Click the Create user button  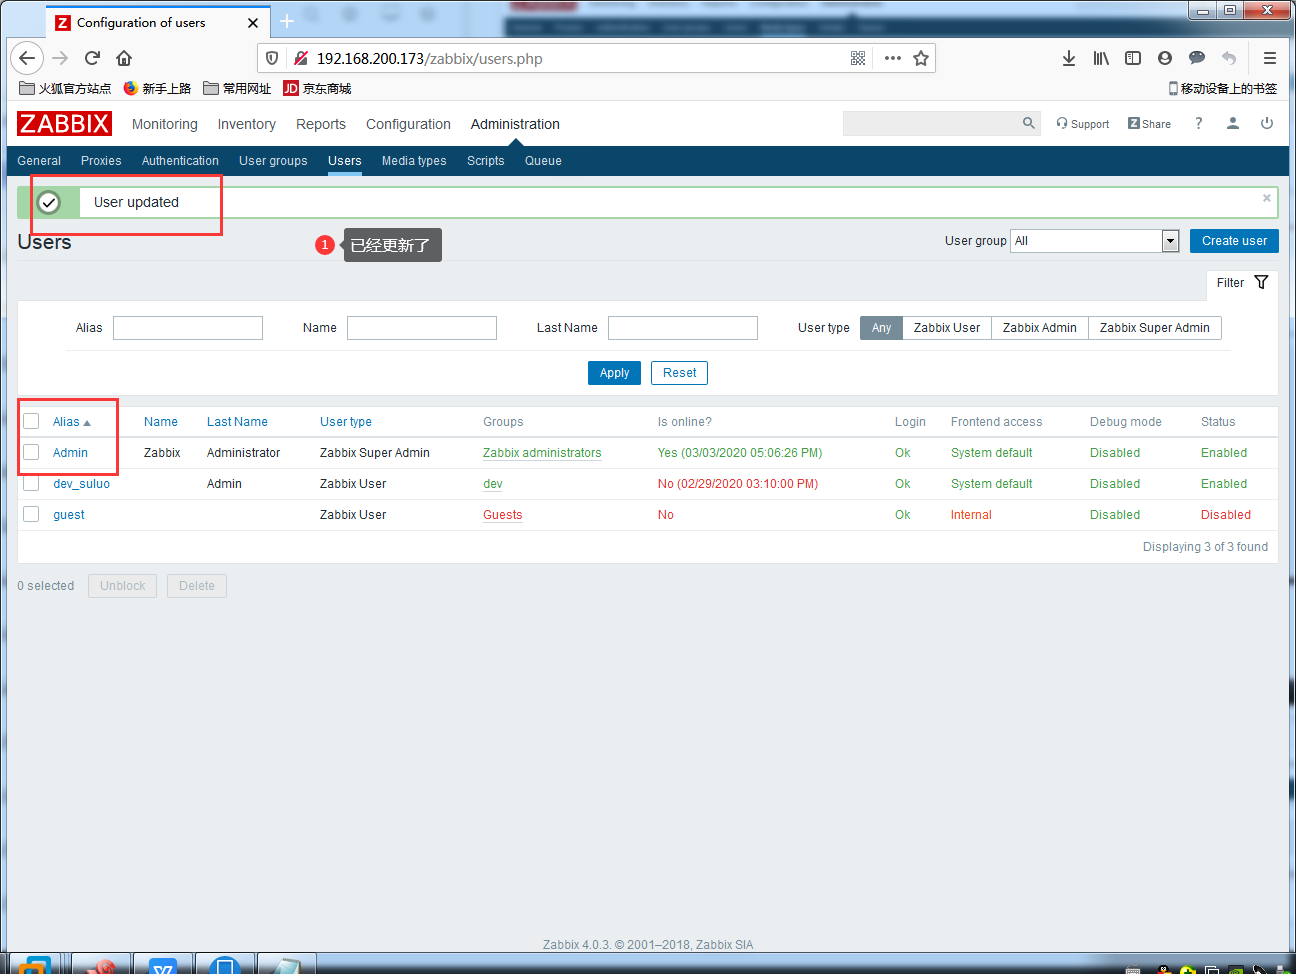coord(1234,241)
